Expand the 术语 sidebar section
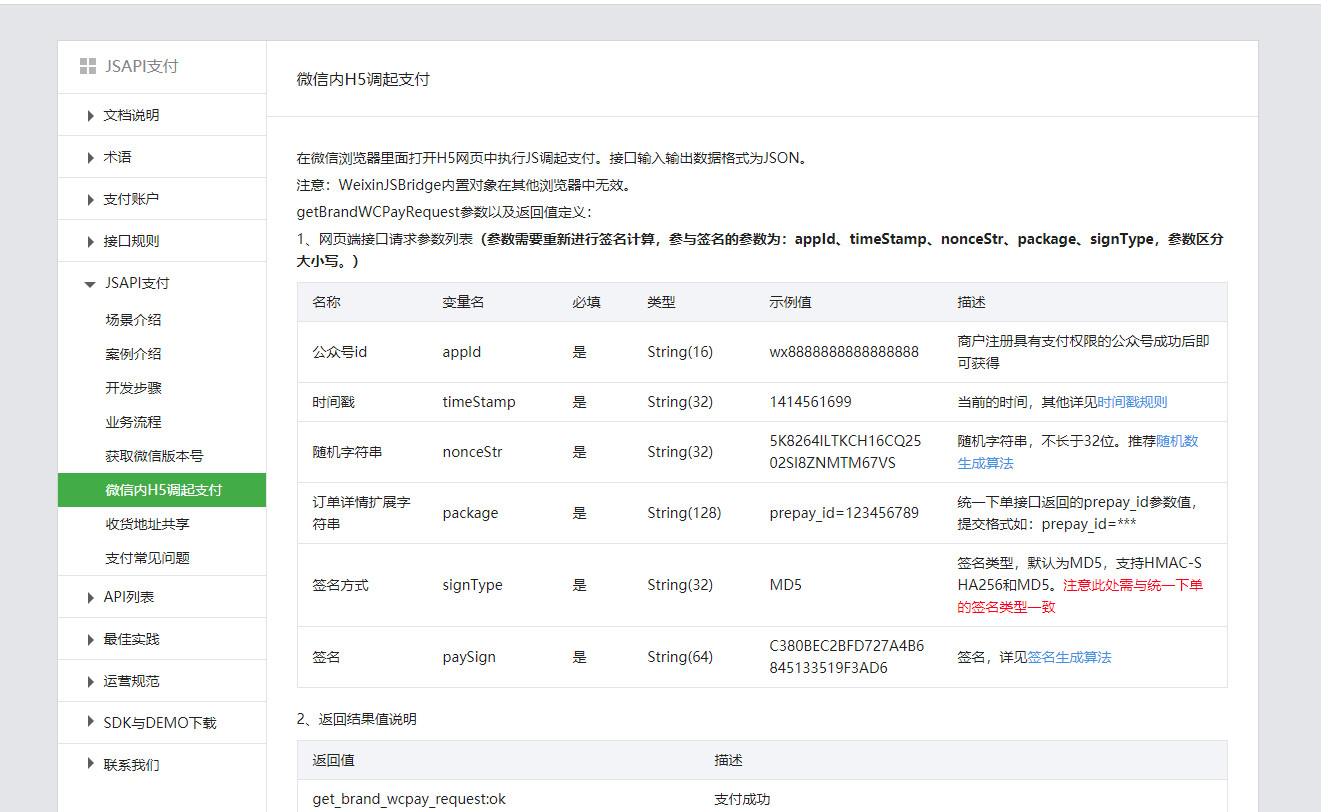Screen dimensions: 1321x812 [117, 158]
